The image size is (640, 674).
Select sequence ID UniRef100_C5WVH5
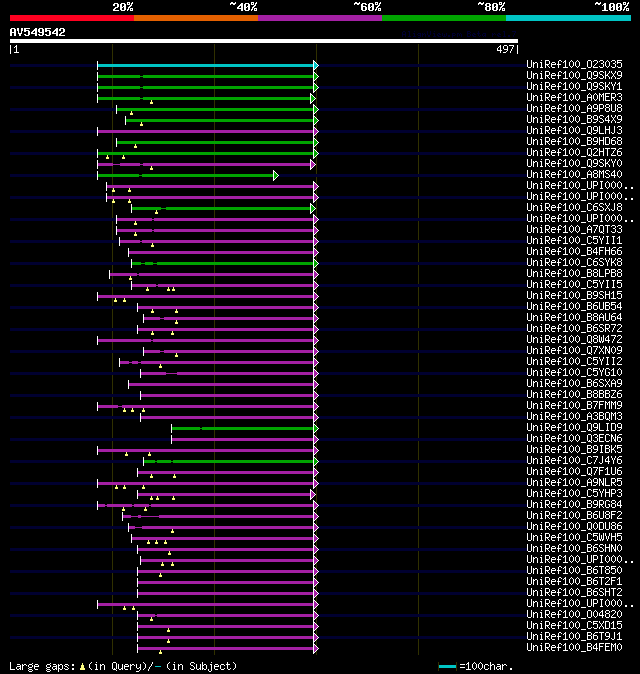click(x=574, y=538)
